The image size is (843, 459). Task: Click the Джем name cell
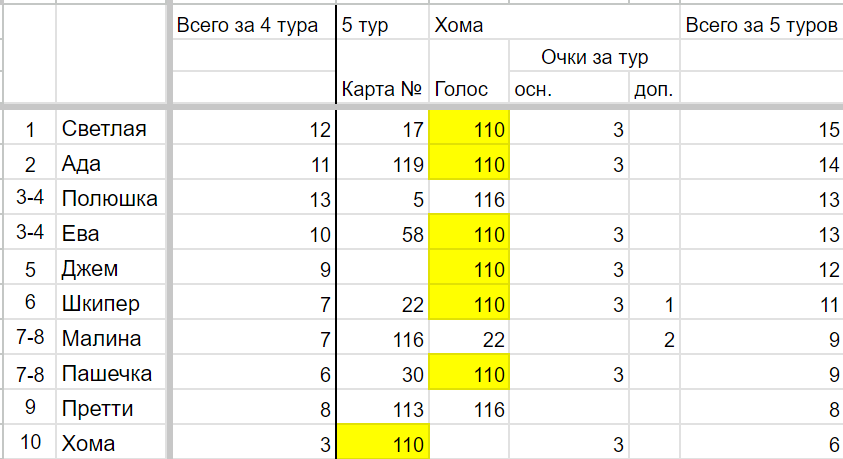(111, 268)
